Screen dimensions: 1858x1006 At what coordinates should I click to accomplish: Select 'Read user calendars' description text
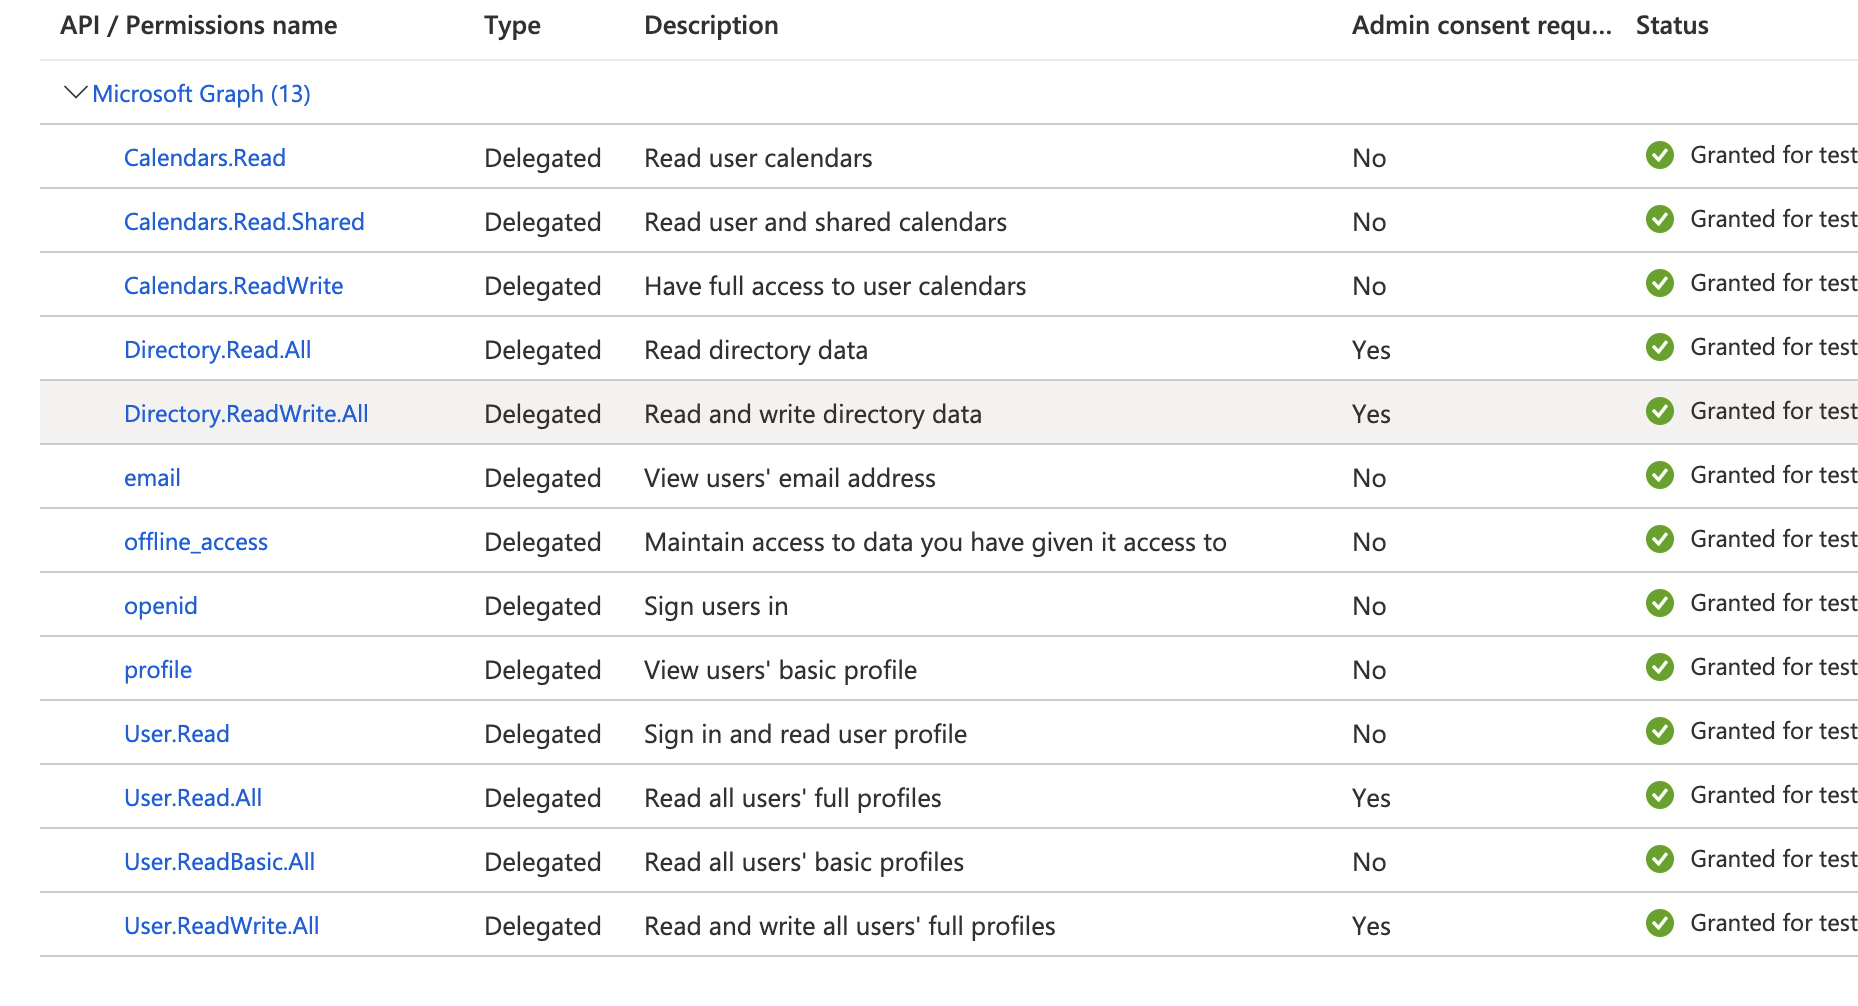[758, 158]
